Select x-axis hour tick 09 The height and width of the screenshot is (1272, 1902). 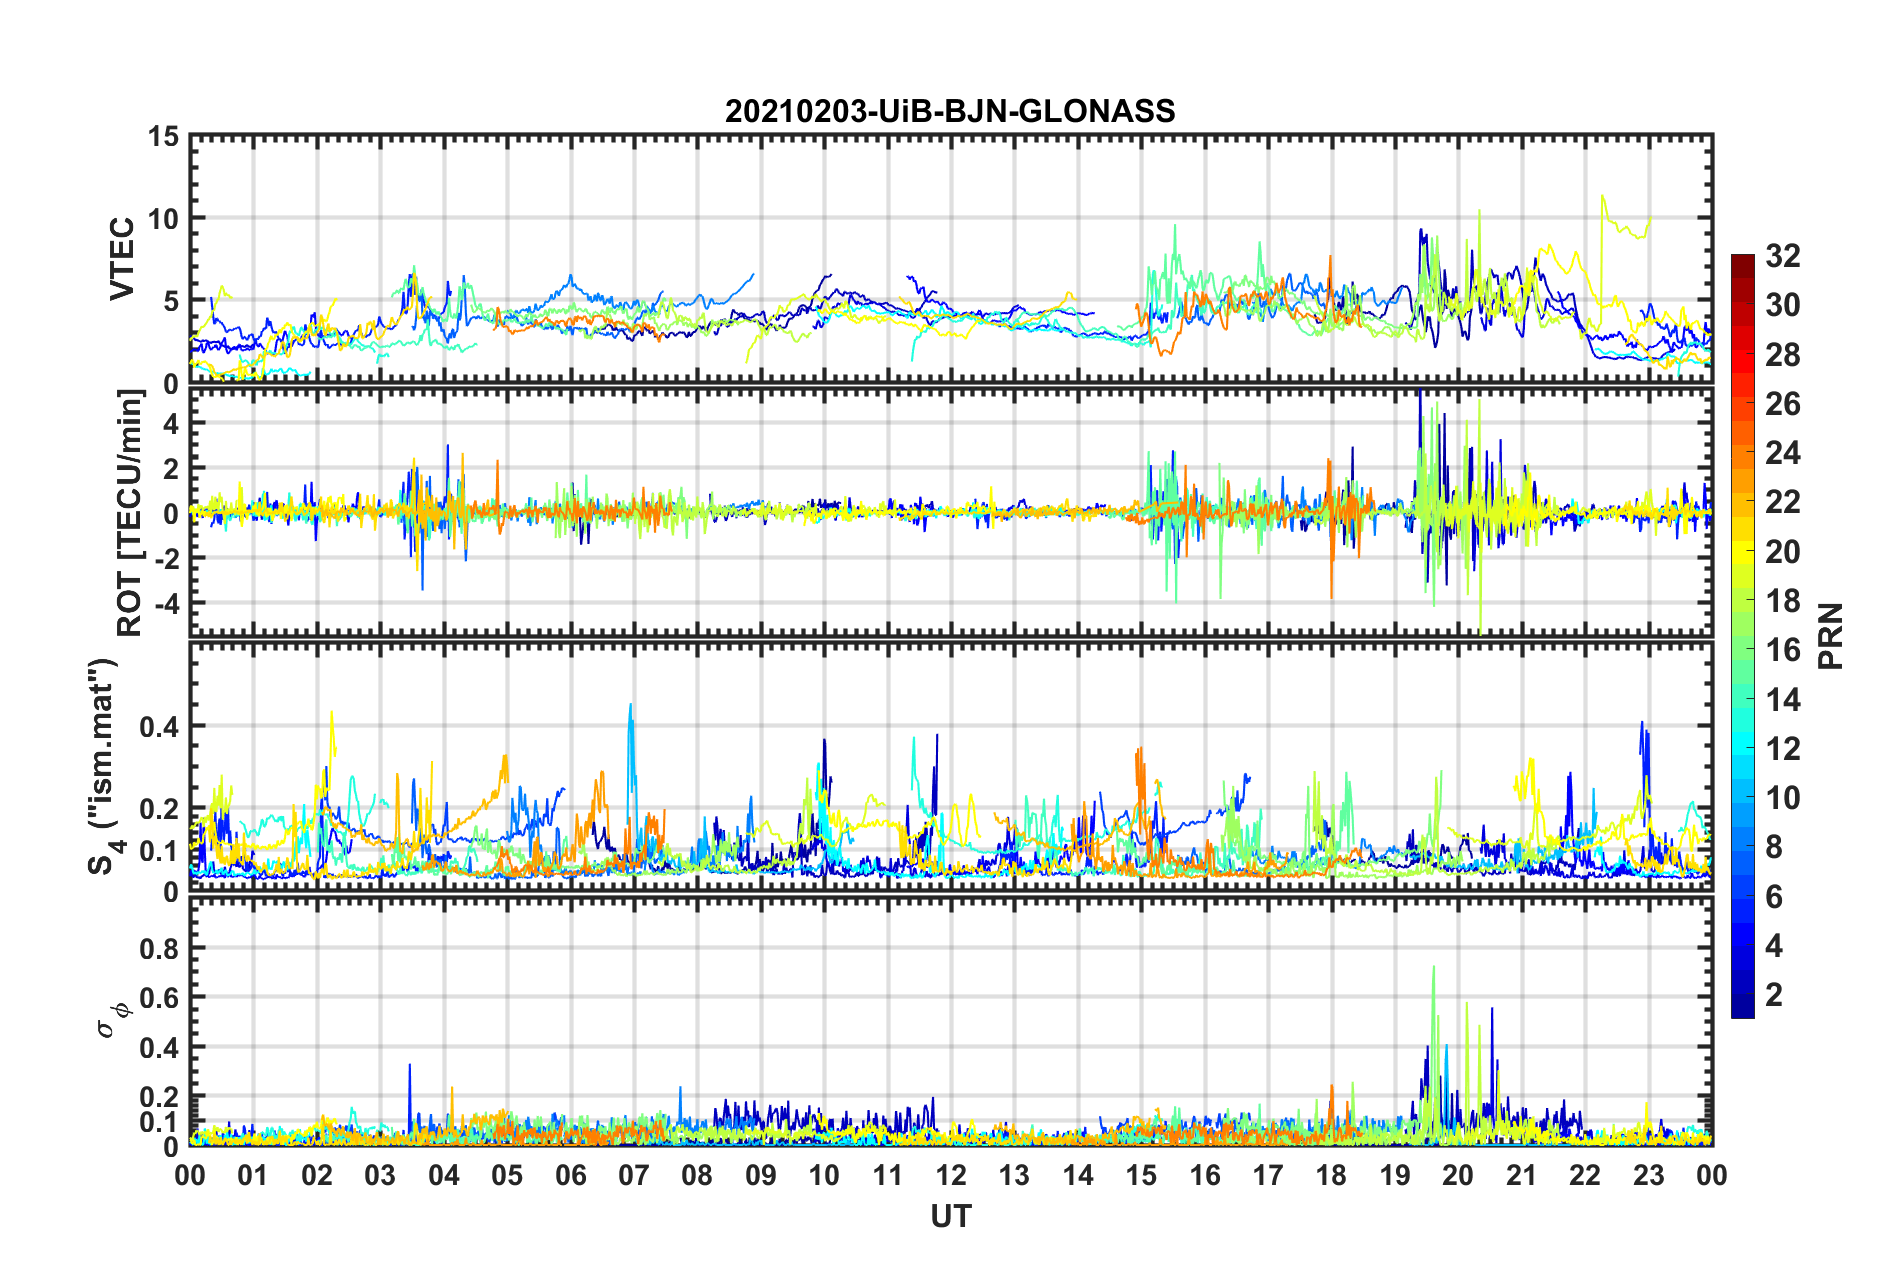[x=761, y=1175]
